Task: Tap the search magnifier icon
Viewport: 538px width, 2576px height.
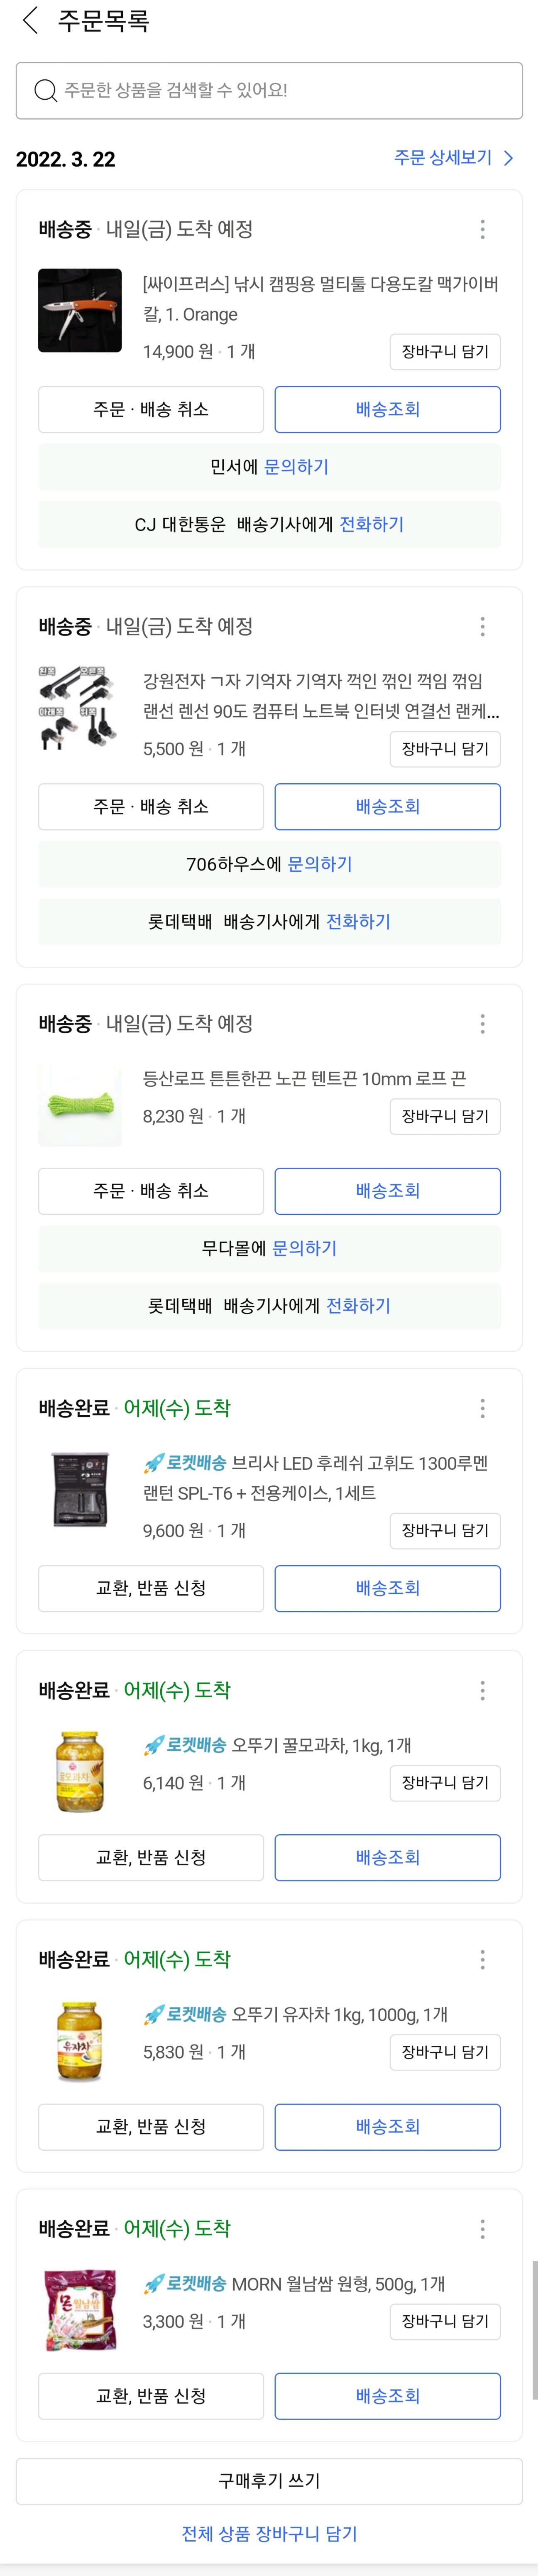Action: [x=45, y=91]
